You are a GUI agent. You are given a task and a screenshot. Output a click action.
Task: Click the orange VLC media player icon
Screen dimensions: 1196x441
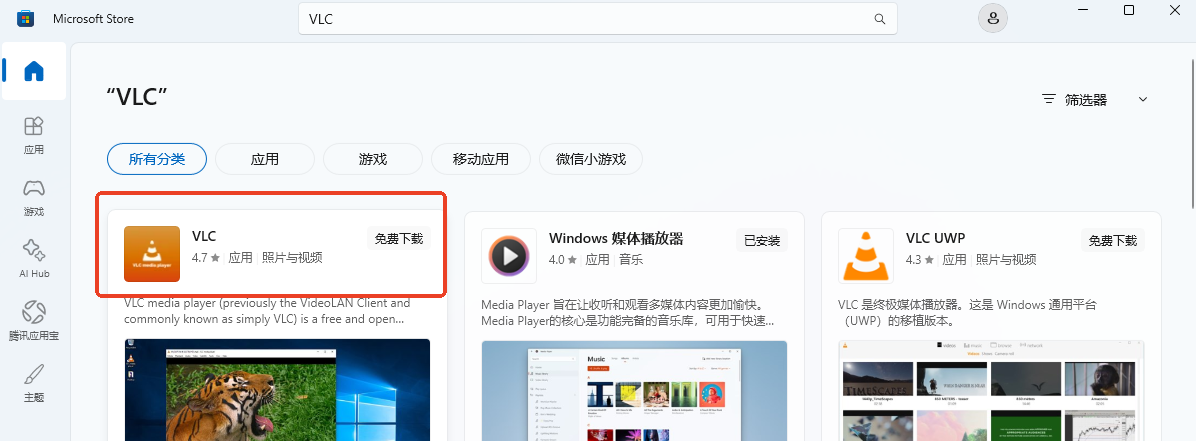[x=152, y=254]
